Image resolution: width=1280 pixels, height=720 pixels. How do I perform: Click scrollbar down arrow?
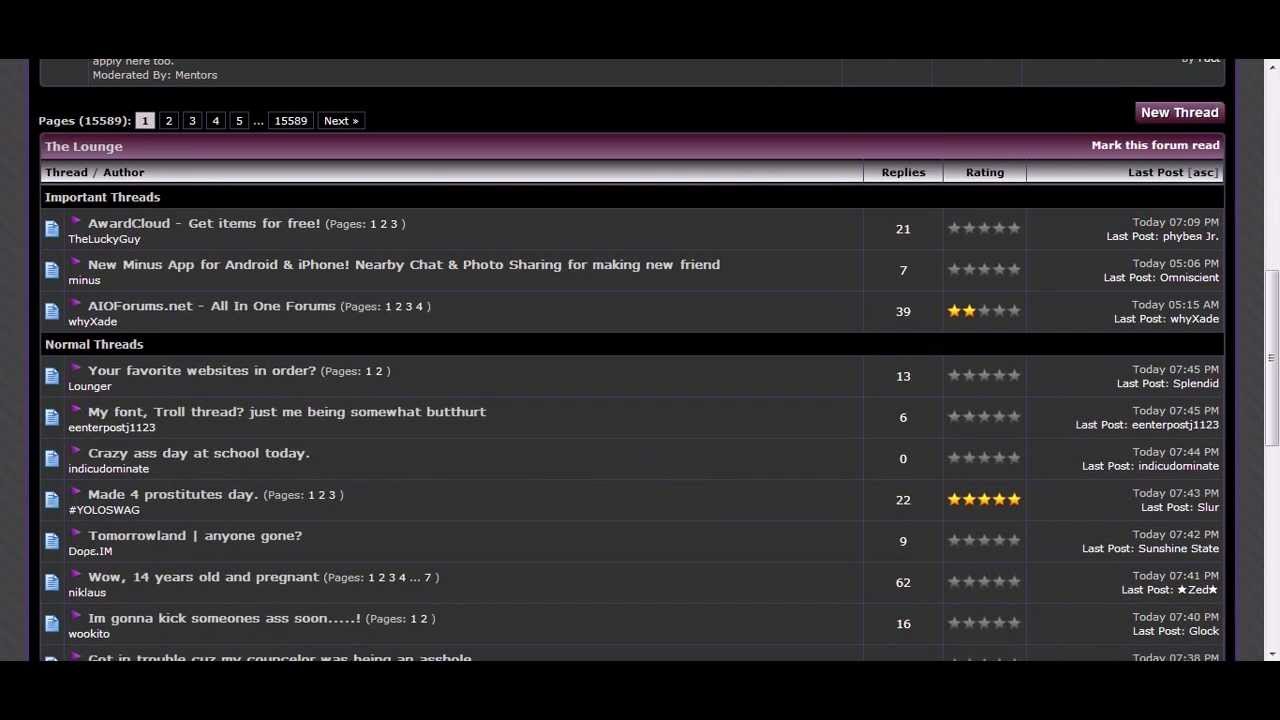pyautogui.click(x=1271, y=654)
